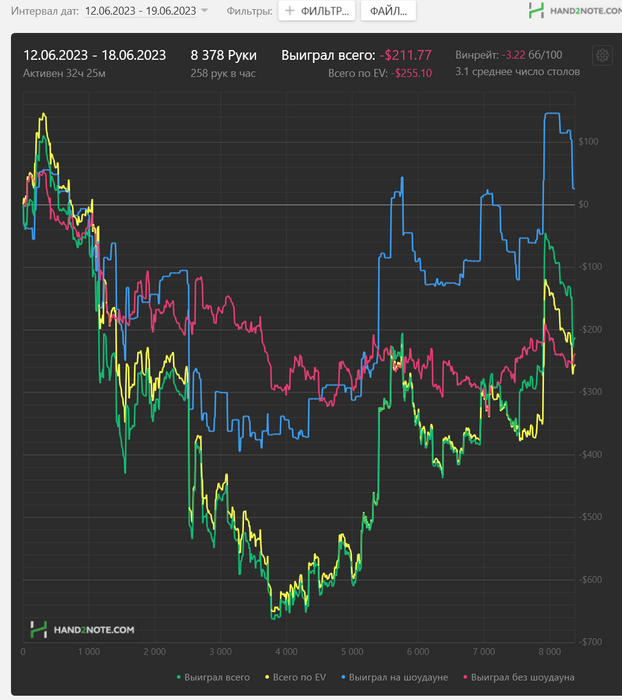Click the 8 378 Руки hands count
Screen dimensions: 622x700
pyautogui.click(x=223, y=55)
